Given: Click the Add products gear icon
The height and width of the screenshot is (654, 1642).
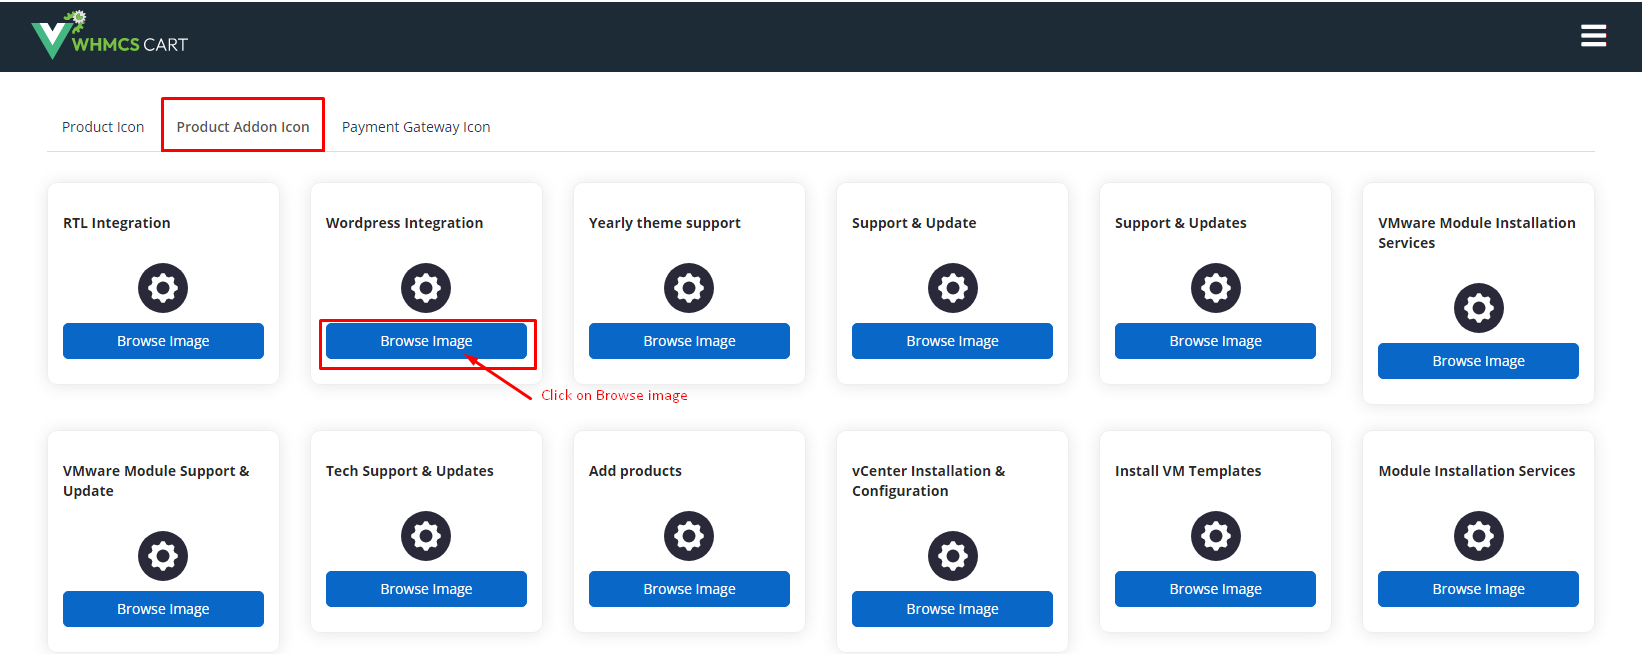Looking at the screenshot, I should pos(689,536).
